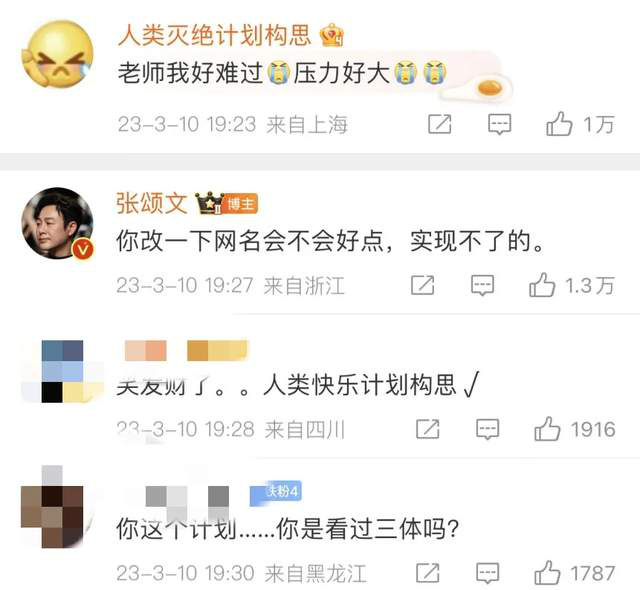Tap 张颂文's verified profile photo
640x590 pixels.
(58, 223)
